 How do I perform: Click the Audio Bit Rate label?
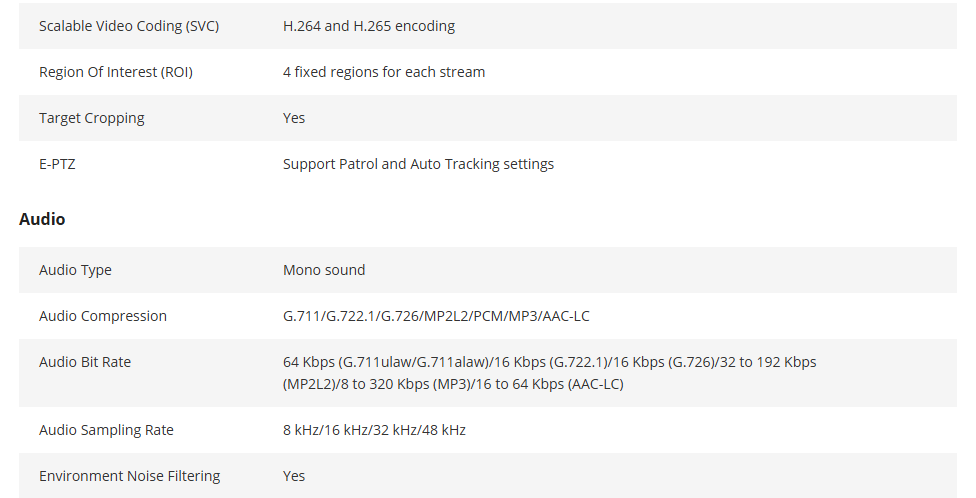coord(85,362)
